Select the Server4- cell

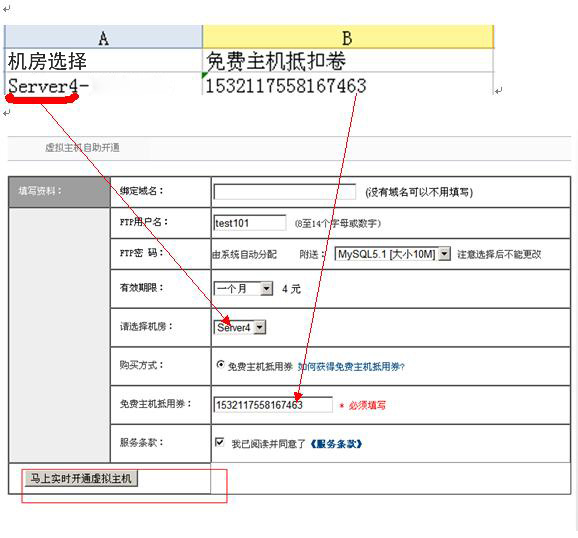click(104, 84)
